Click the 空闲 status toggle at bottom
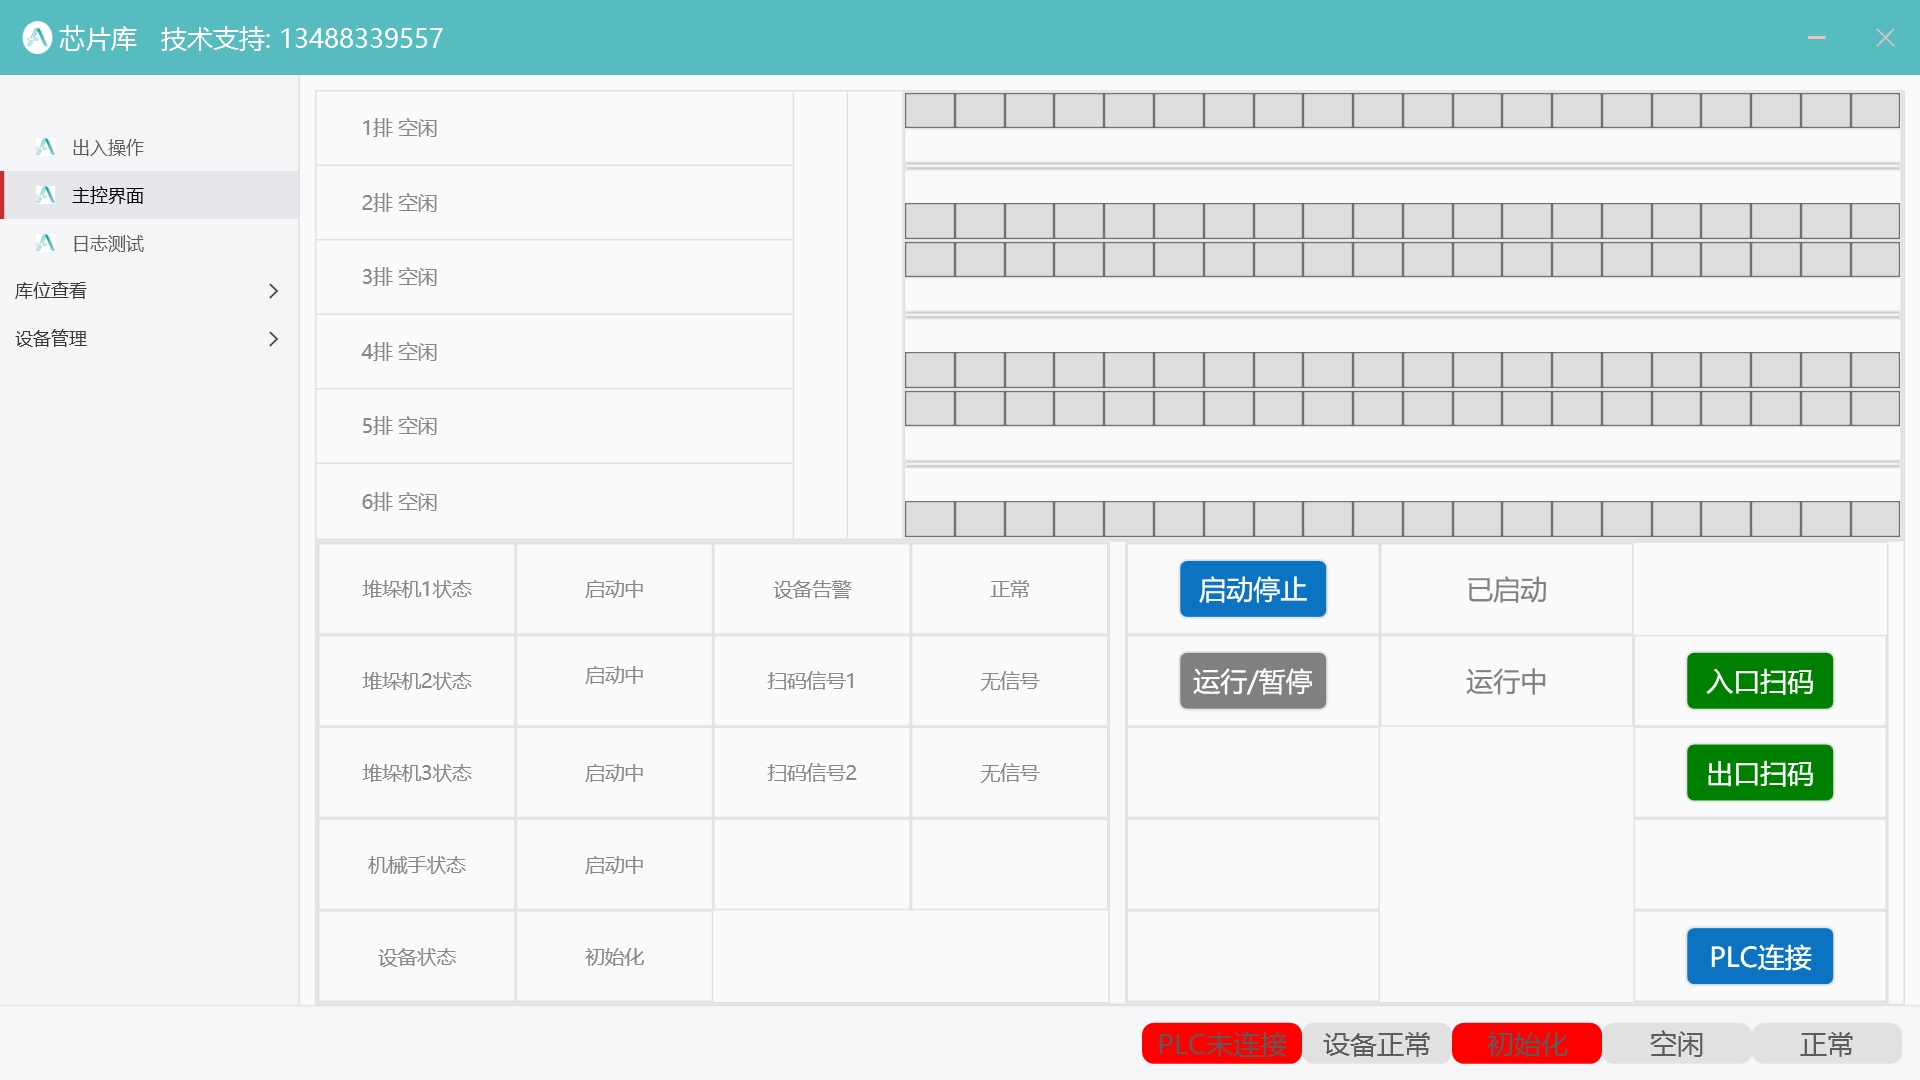Screen dimensions: 1920x1080 (x=1677, y=1043)
